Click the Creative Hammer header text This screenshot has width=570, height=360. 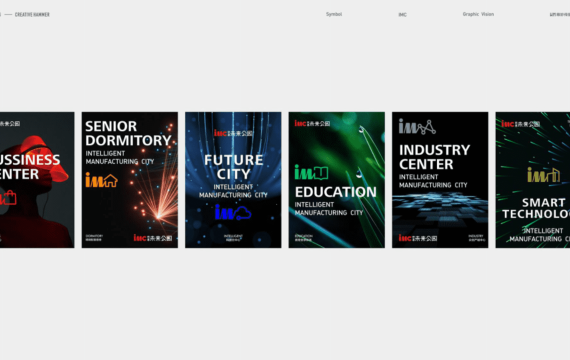click(x=32, y=15)
